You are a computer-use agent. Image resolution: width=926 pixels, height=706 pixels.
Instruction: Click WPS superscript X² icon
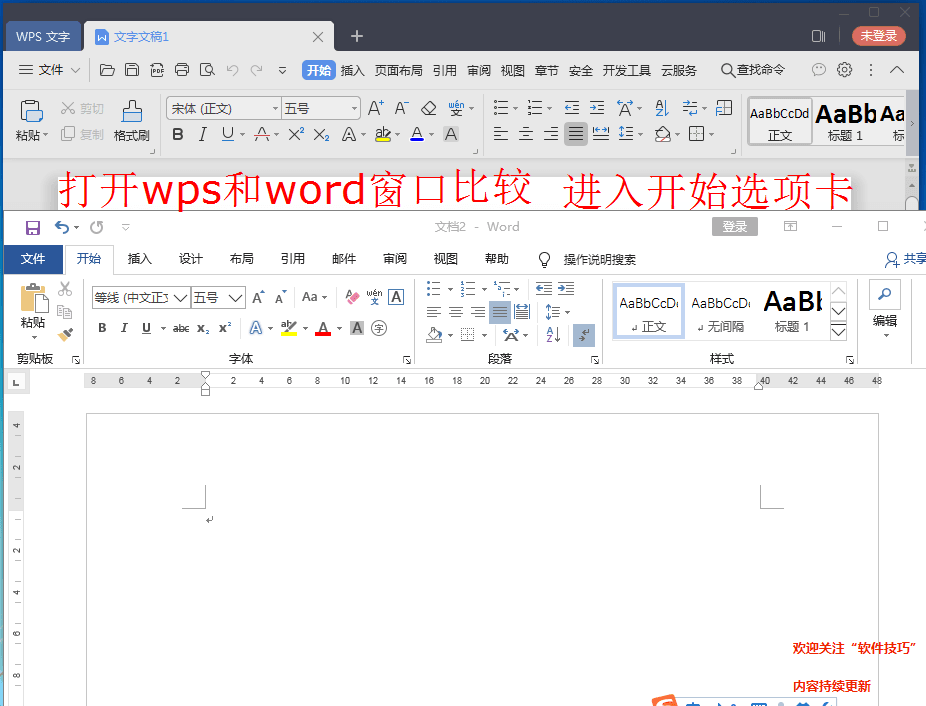pyautogui.click(x=296, y=135)
